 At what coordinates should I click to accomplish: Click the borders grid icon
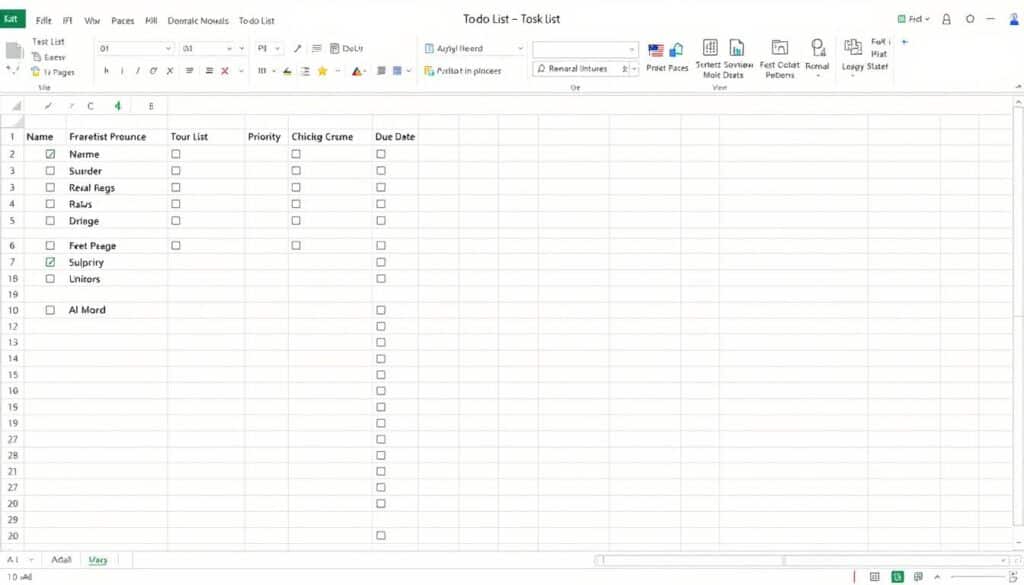pyautogui.click(x=262, y=71)
